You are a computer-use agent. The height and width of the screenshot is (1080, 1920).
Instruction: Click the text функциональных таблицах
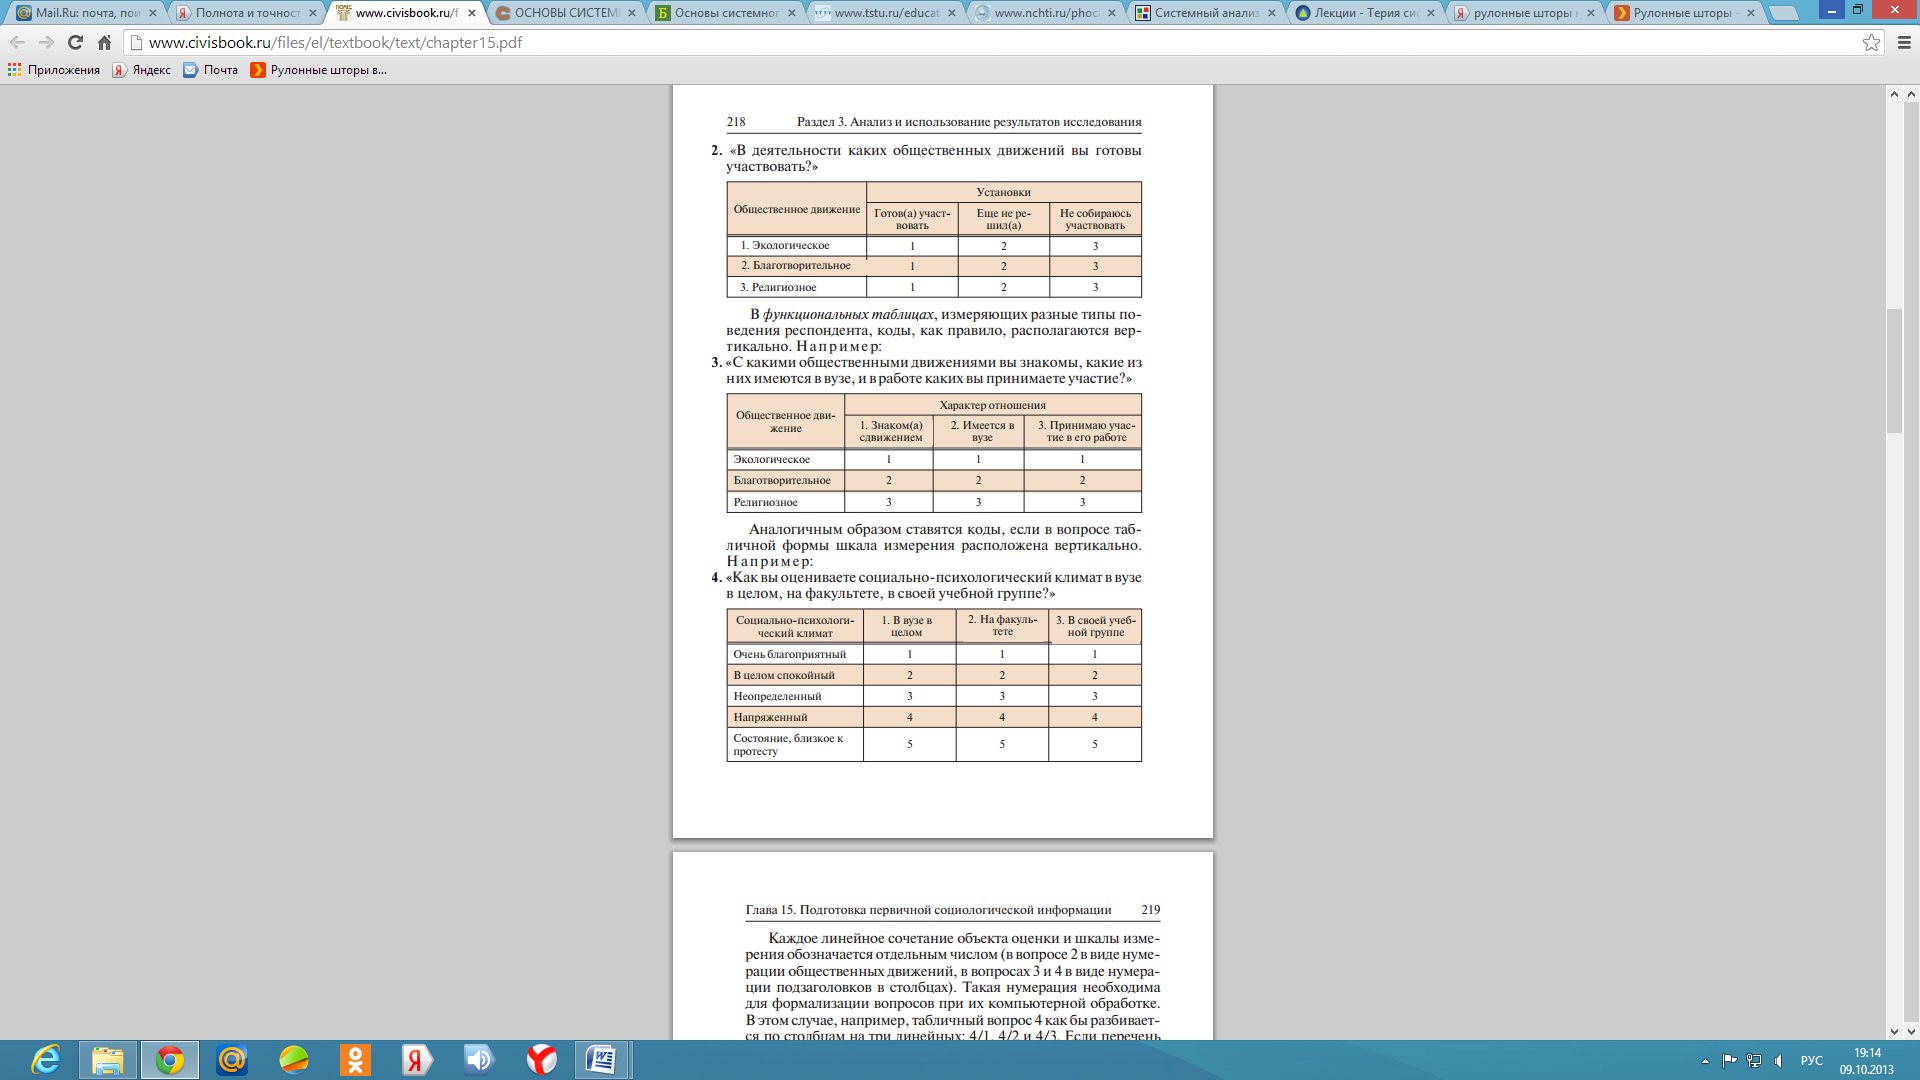tap(848, 314)
